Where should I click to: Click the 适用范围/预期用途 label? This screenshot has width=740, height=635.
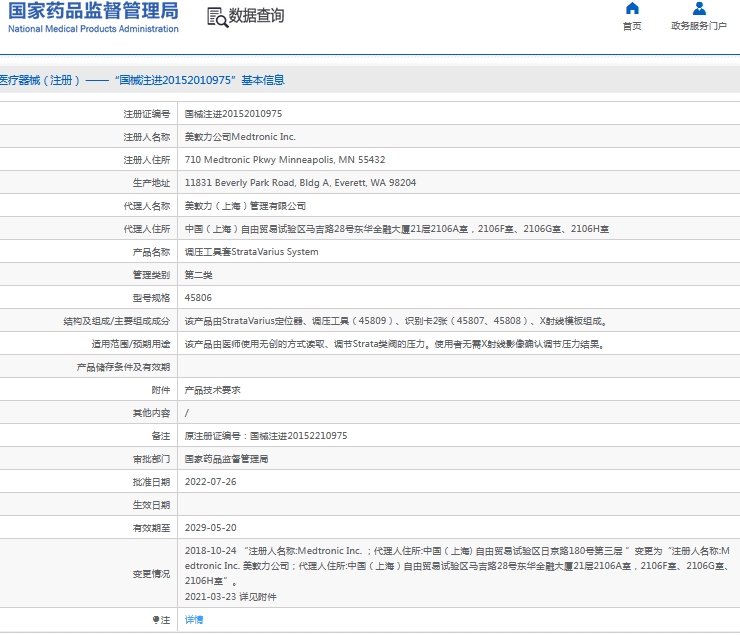point(131,344)
